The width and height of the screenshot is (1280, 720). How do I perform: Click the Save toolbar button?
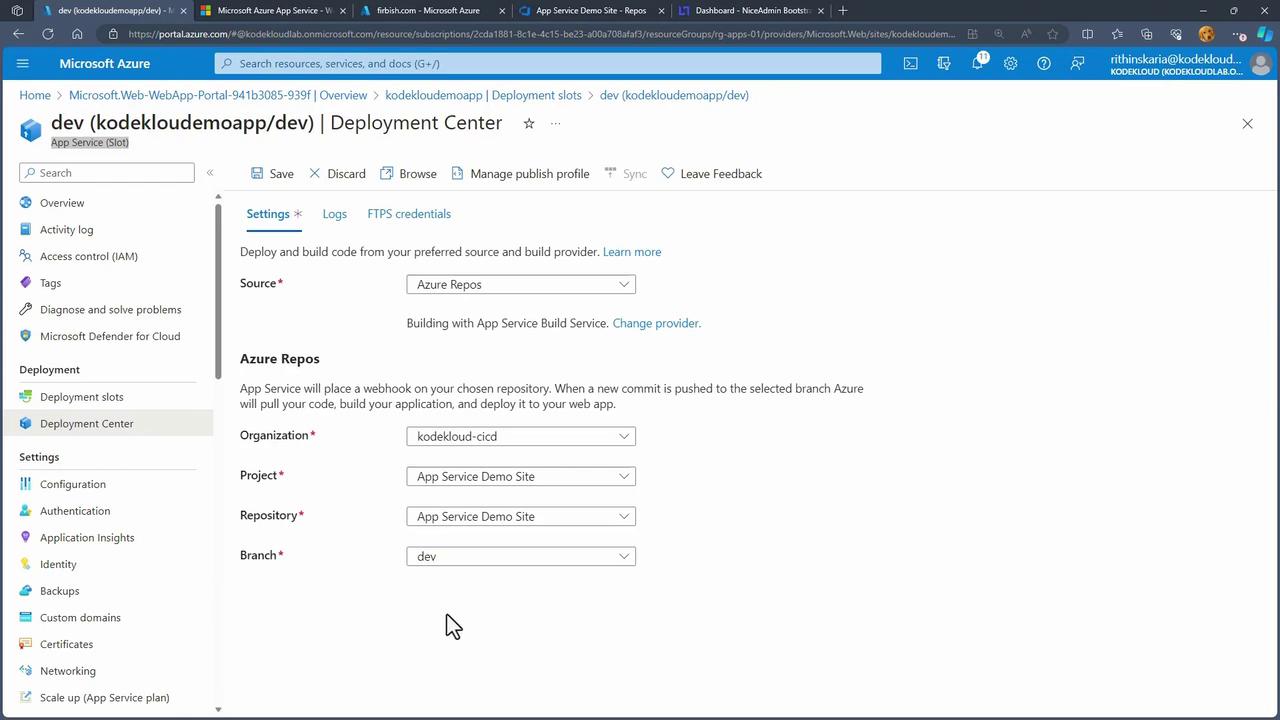click(272, 174)
